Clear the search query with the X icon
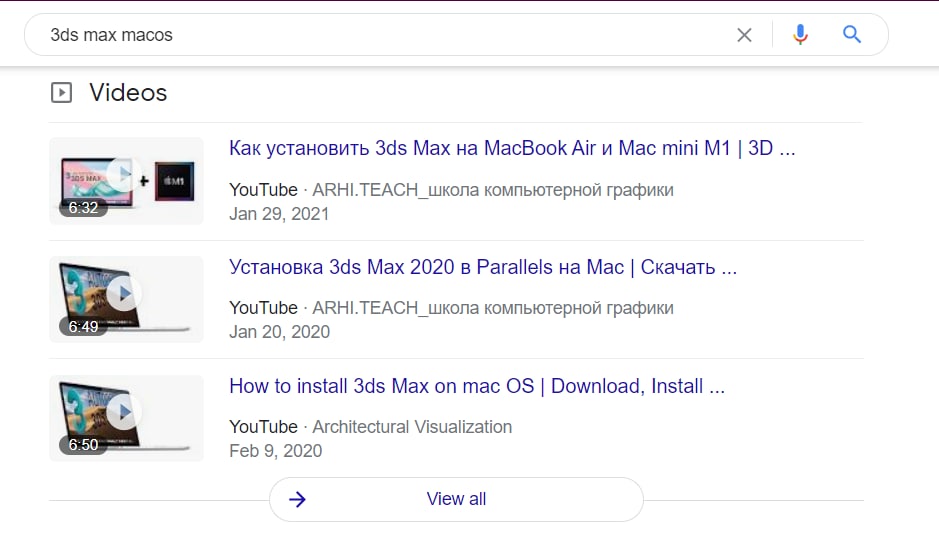Image resolution: width=939 pixels, height=559 pixels. click(x=744, y=35)
